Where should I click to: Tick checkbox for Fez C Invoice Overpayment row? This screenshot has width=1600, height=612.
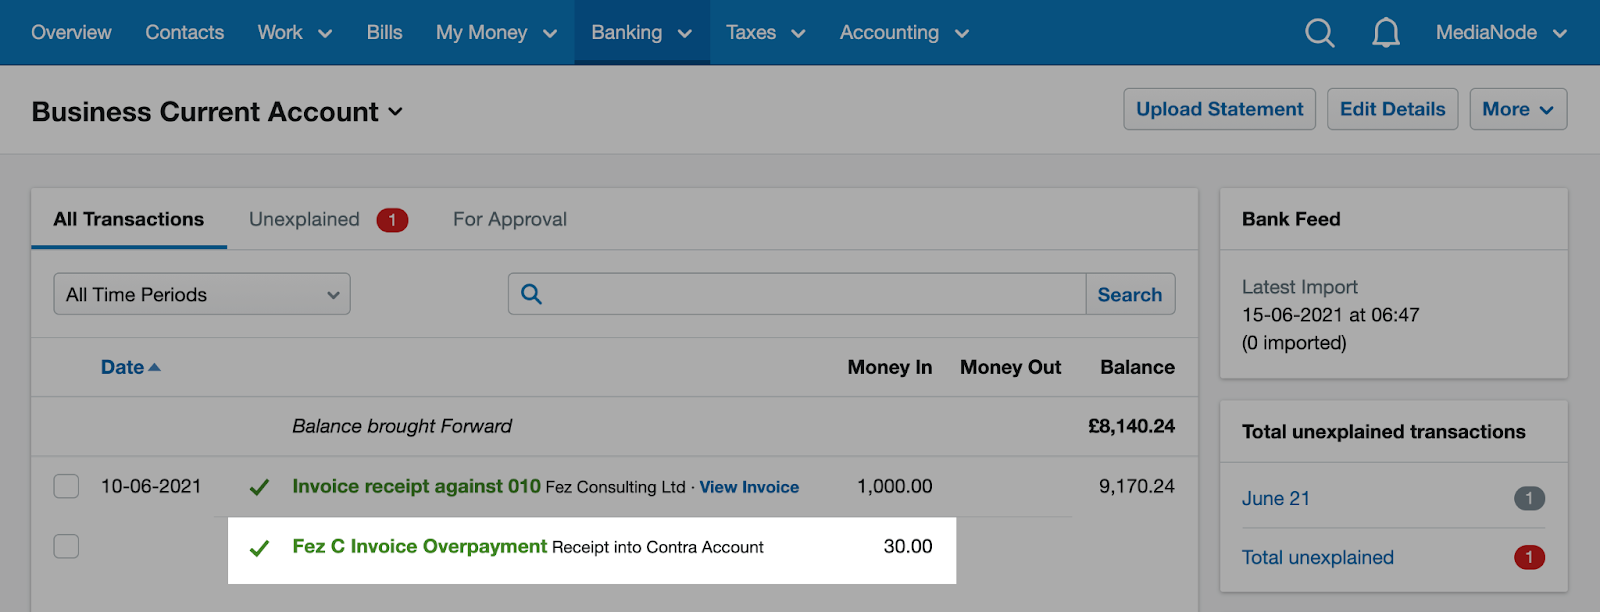(66, 546)
